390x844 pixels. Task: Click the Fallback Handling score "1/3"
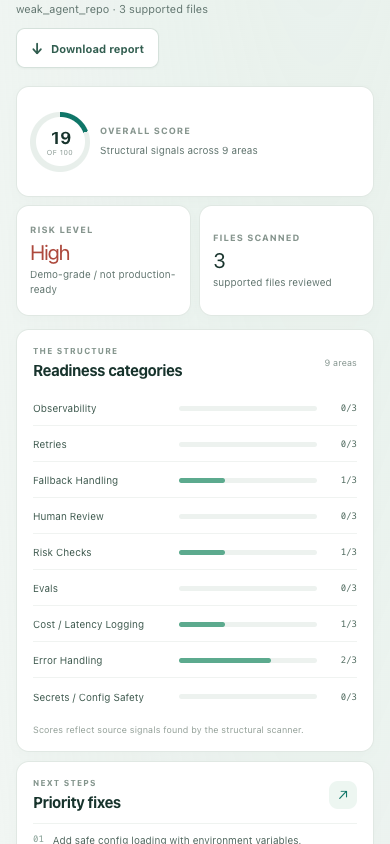[x=349, y=480]
